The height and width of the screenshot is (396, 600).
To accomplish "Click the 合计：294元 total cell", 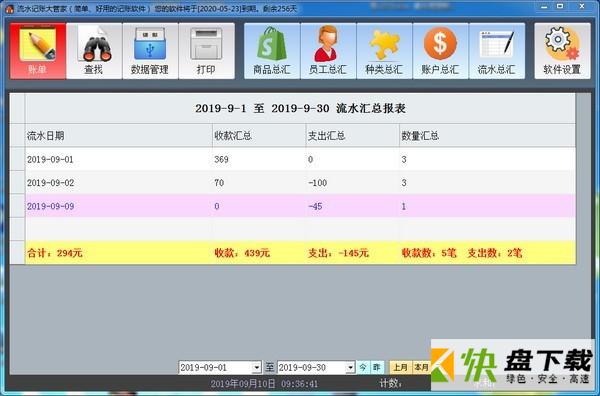I will [x=119, y=253].
